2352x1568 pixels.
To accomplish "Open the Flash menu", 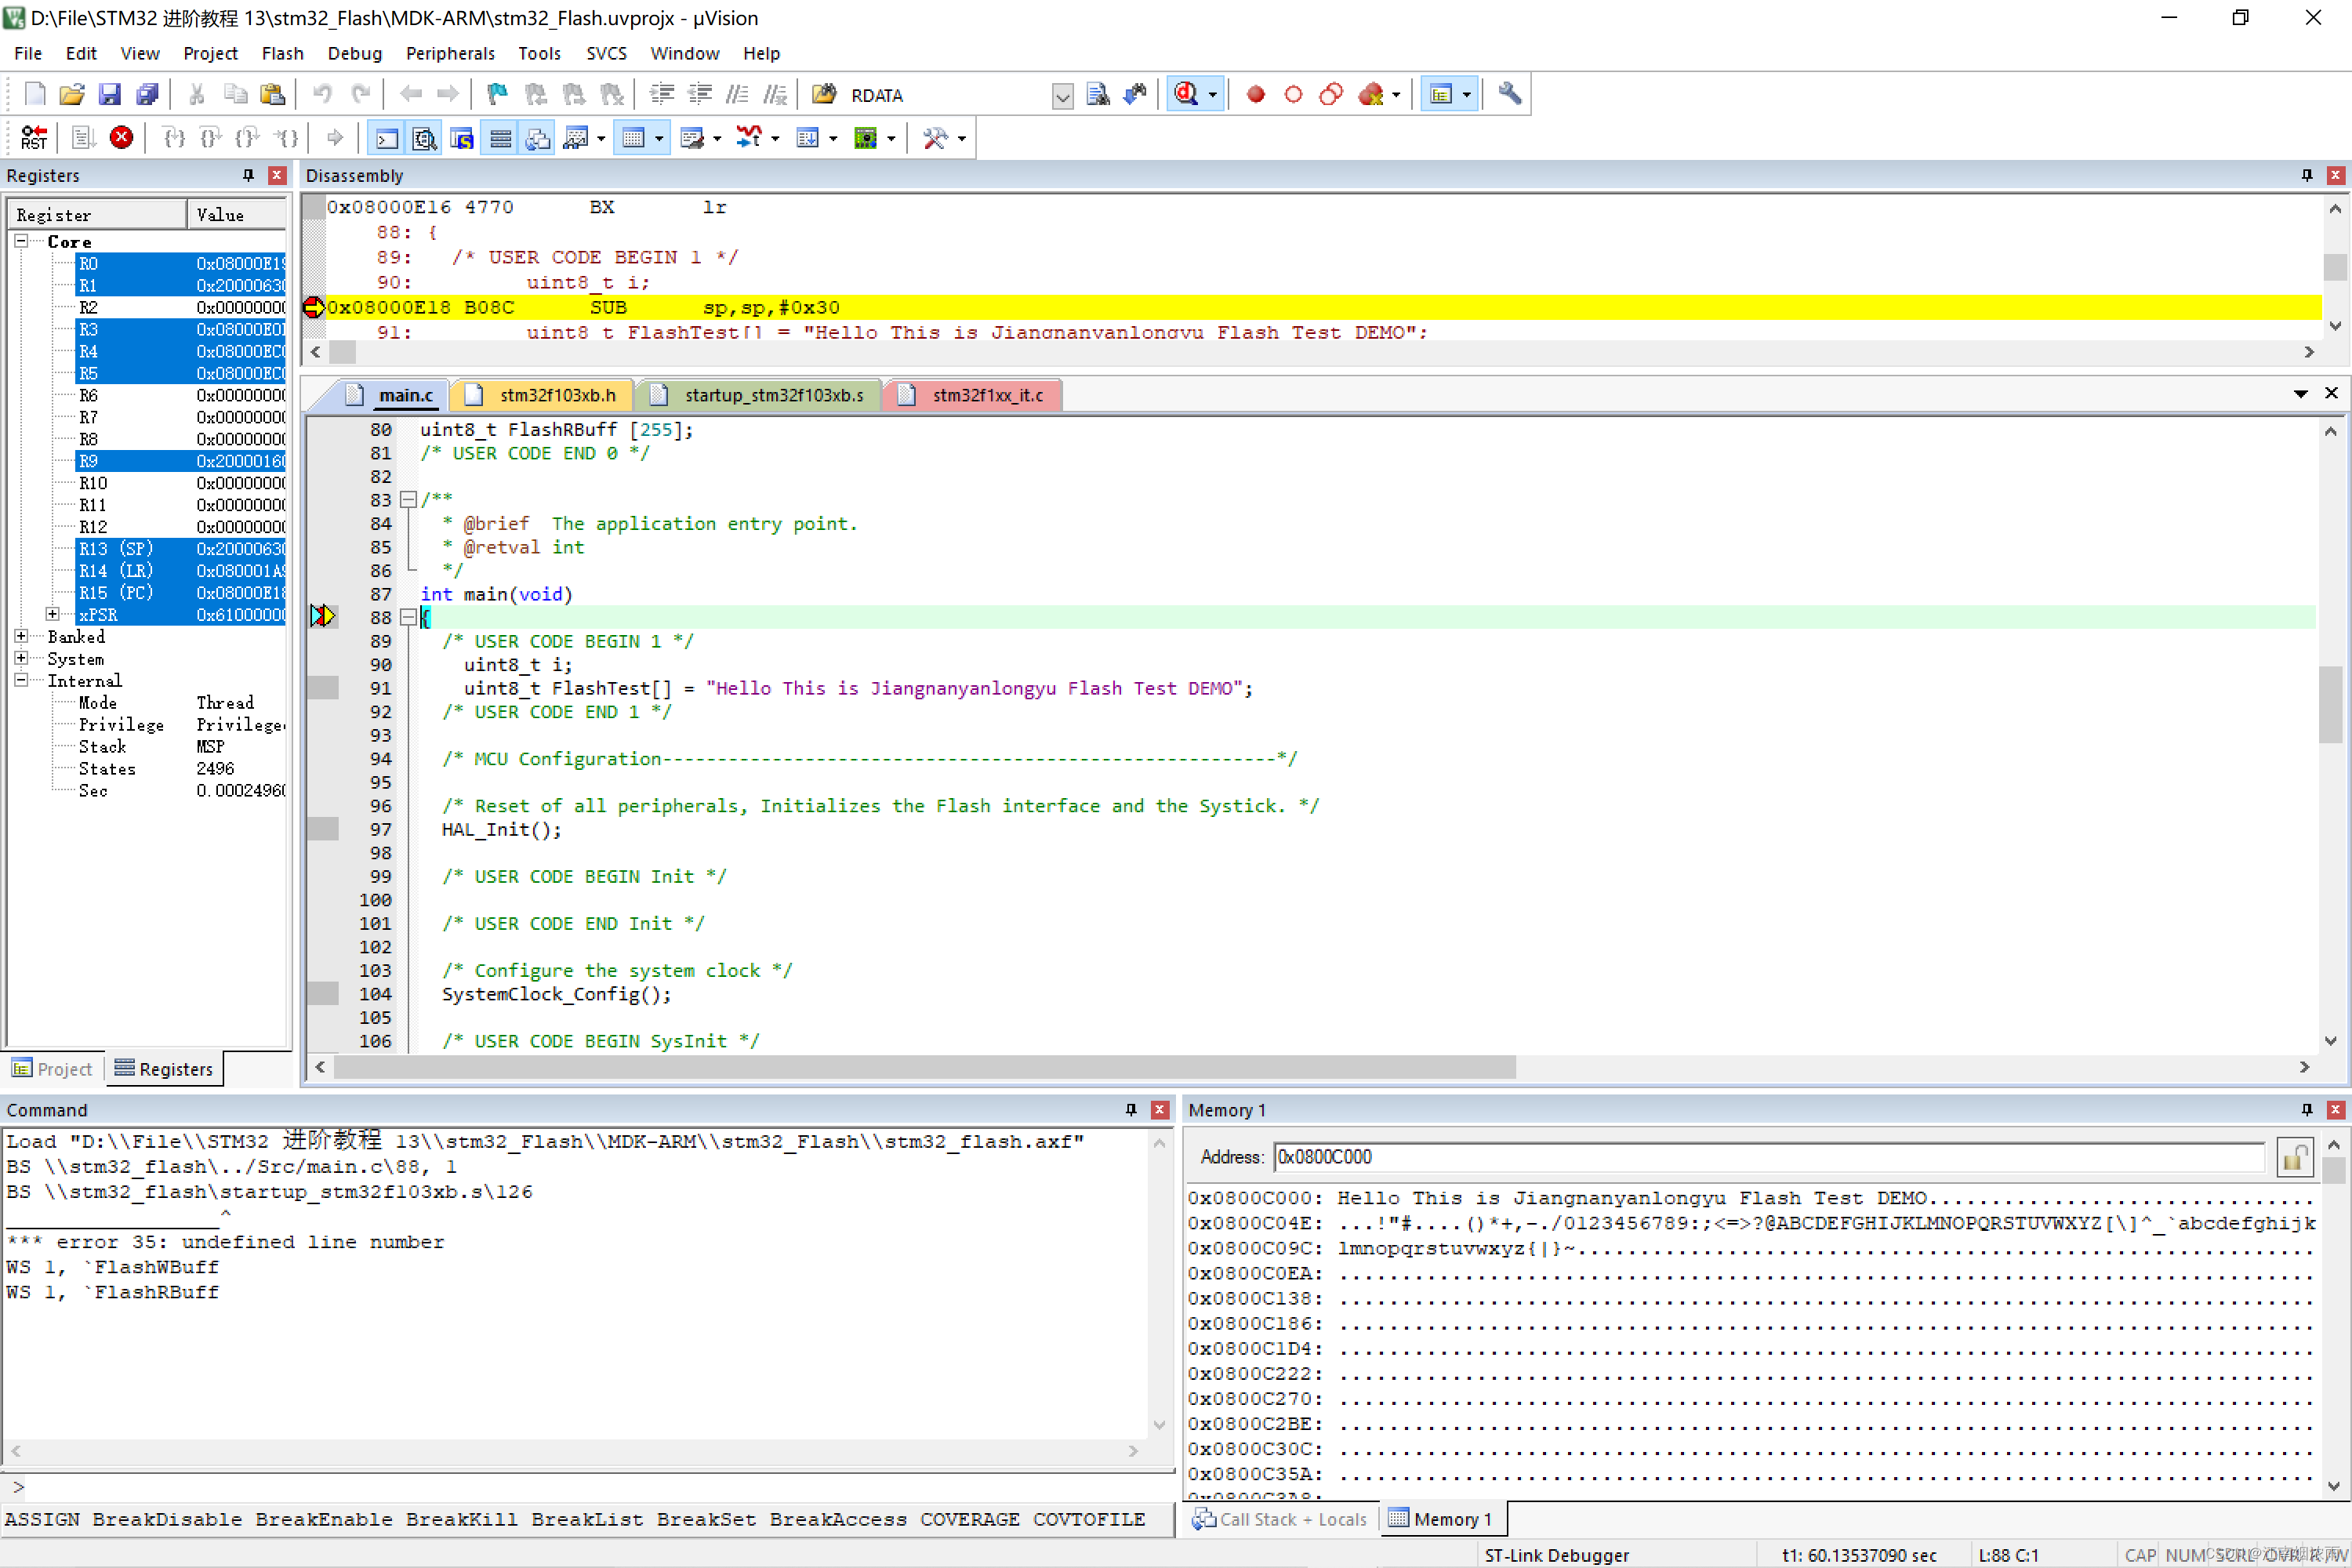I will [x=282, y=53].
